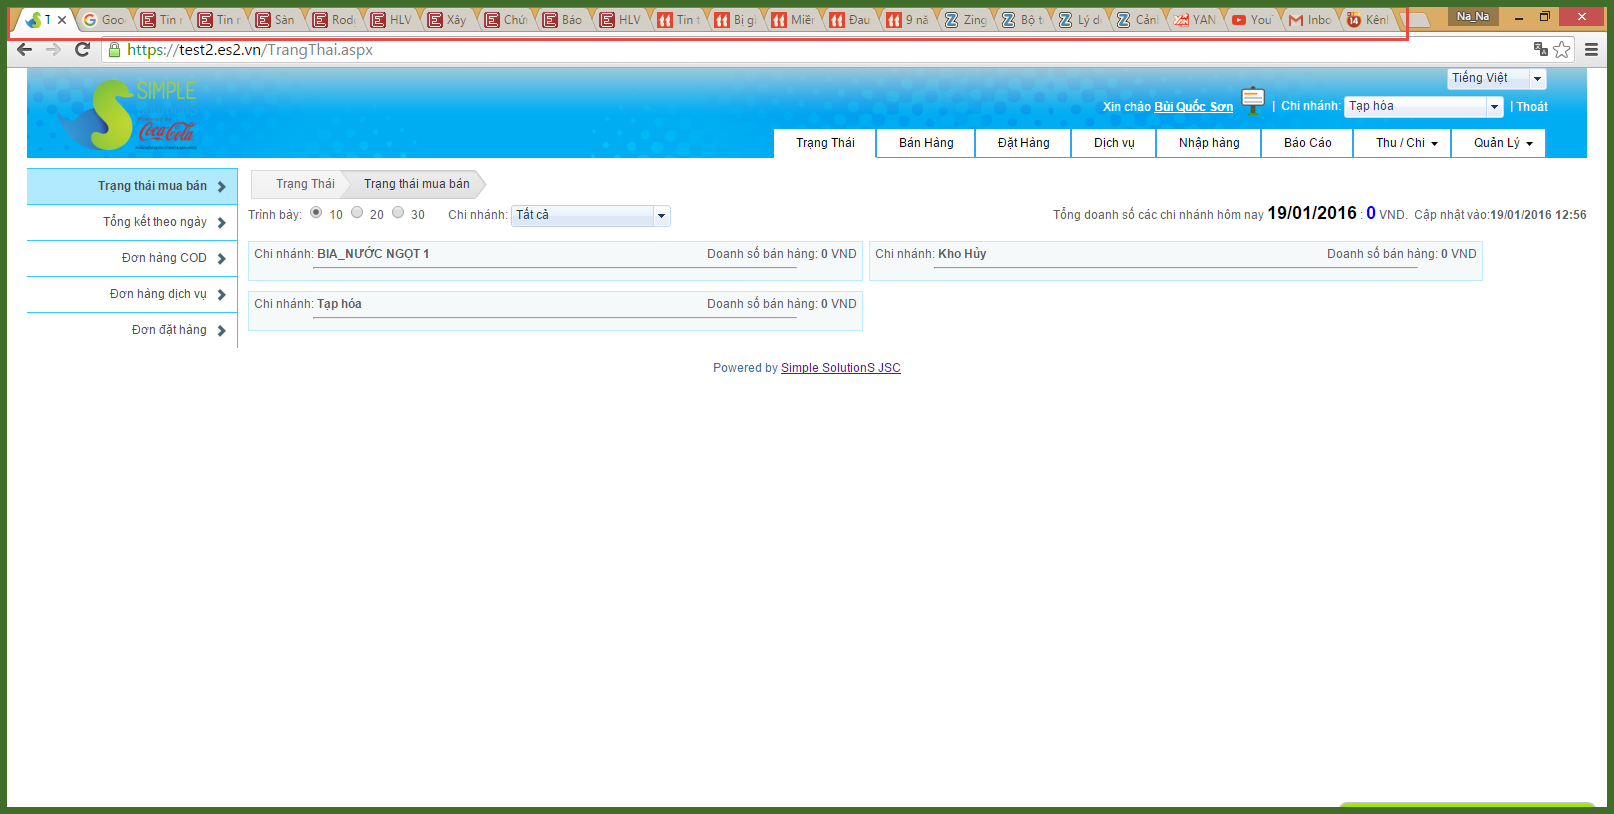Bookmark this page with star icon
The image size is (1614, 814).
pyautogui.click(x=1562, y=49)
